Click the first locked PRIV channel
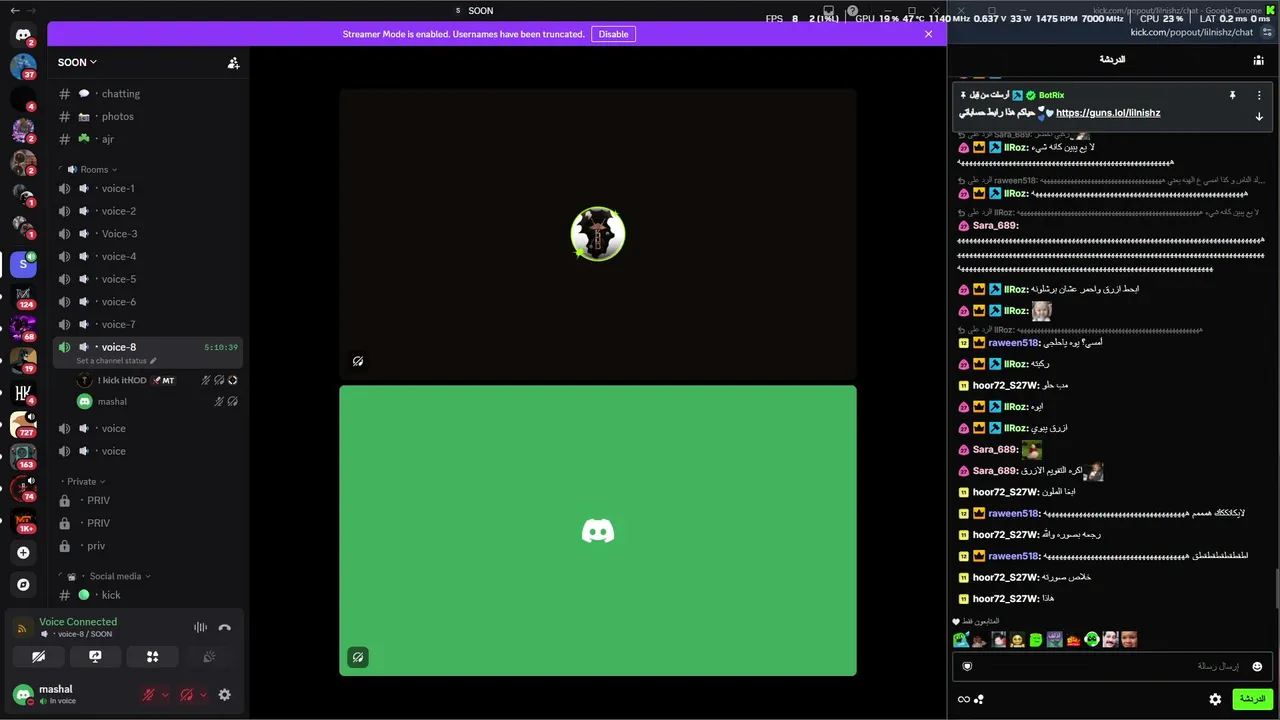 148,501
